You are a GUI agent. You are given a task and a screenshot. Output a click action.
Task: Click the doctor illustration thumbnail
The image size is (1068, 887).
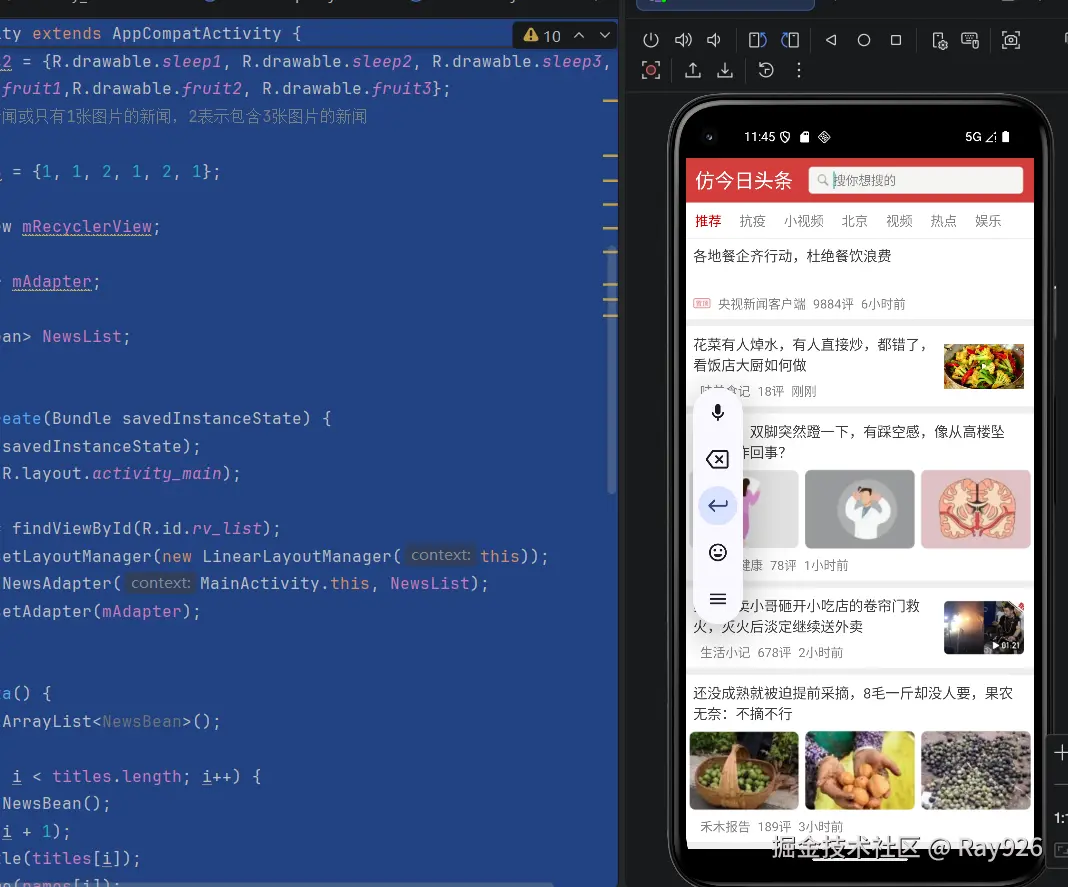click(860, 509)
